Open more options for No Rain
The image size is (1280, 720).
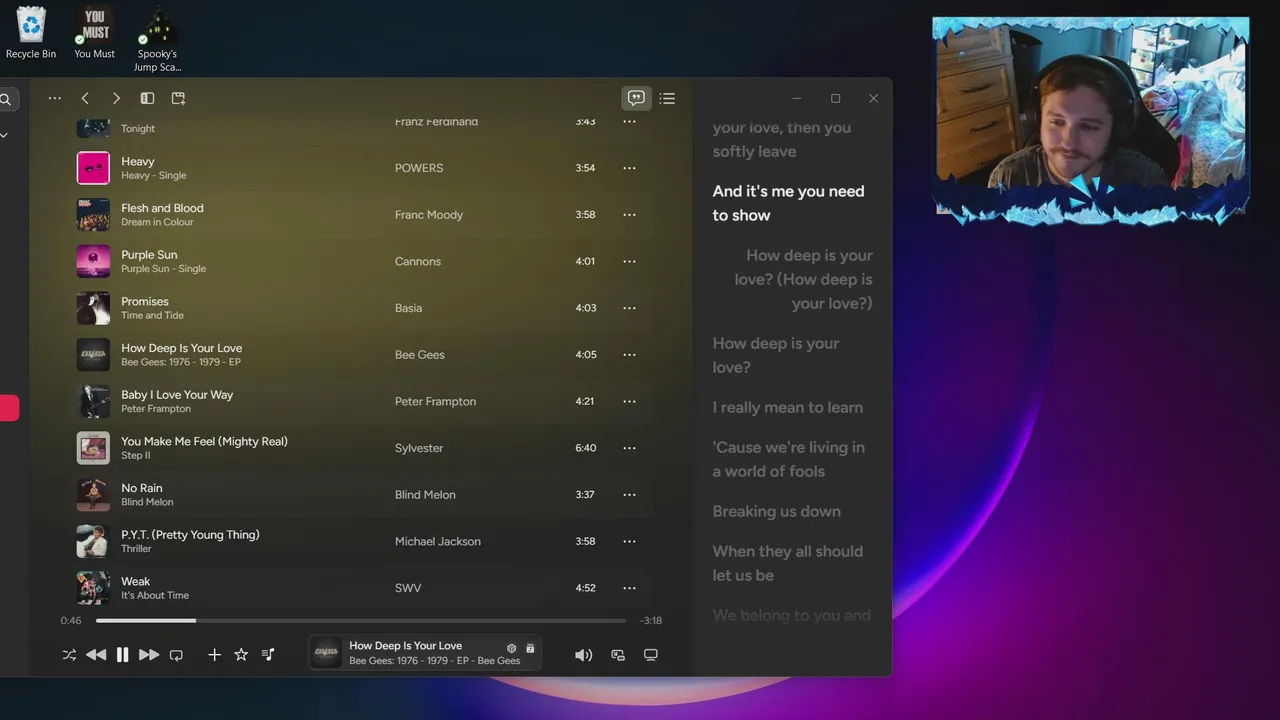click(629, 495)
